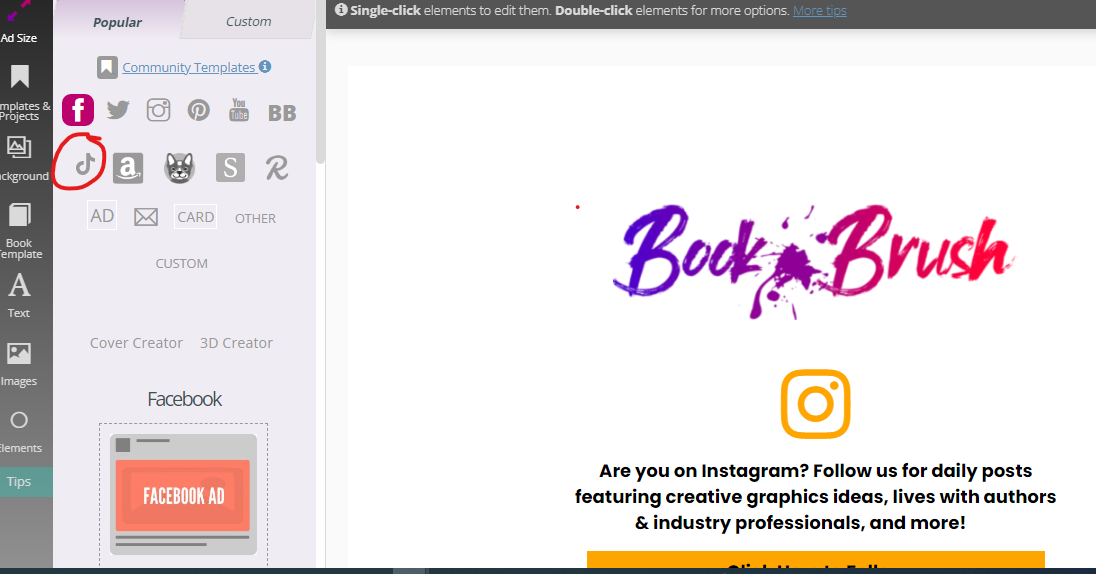Screen dimensions: 1096x574
Task: Open Templates & Projects in sidebar
Action: 19,90
